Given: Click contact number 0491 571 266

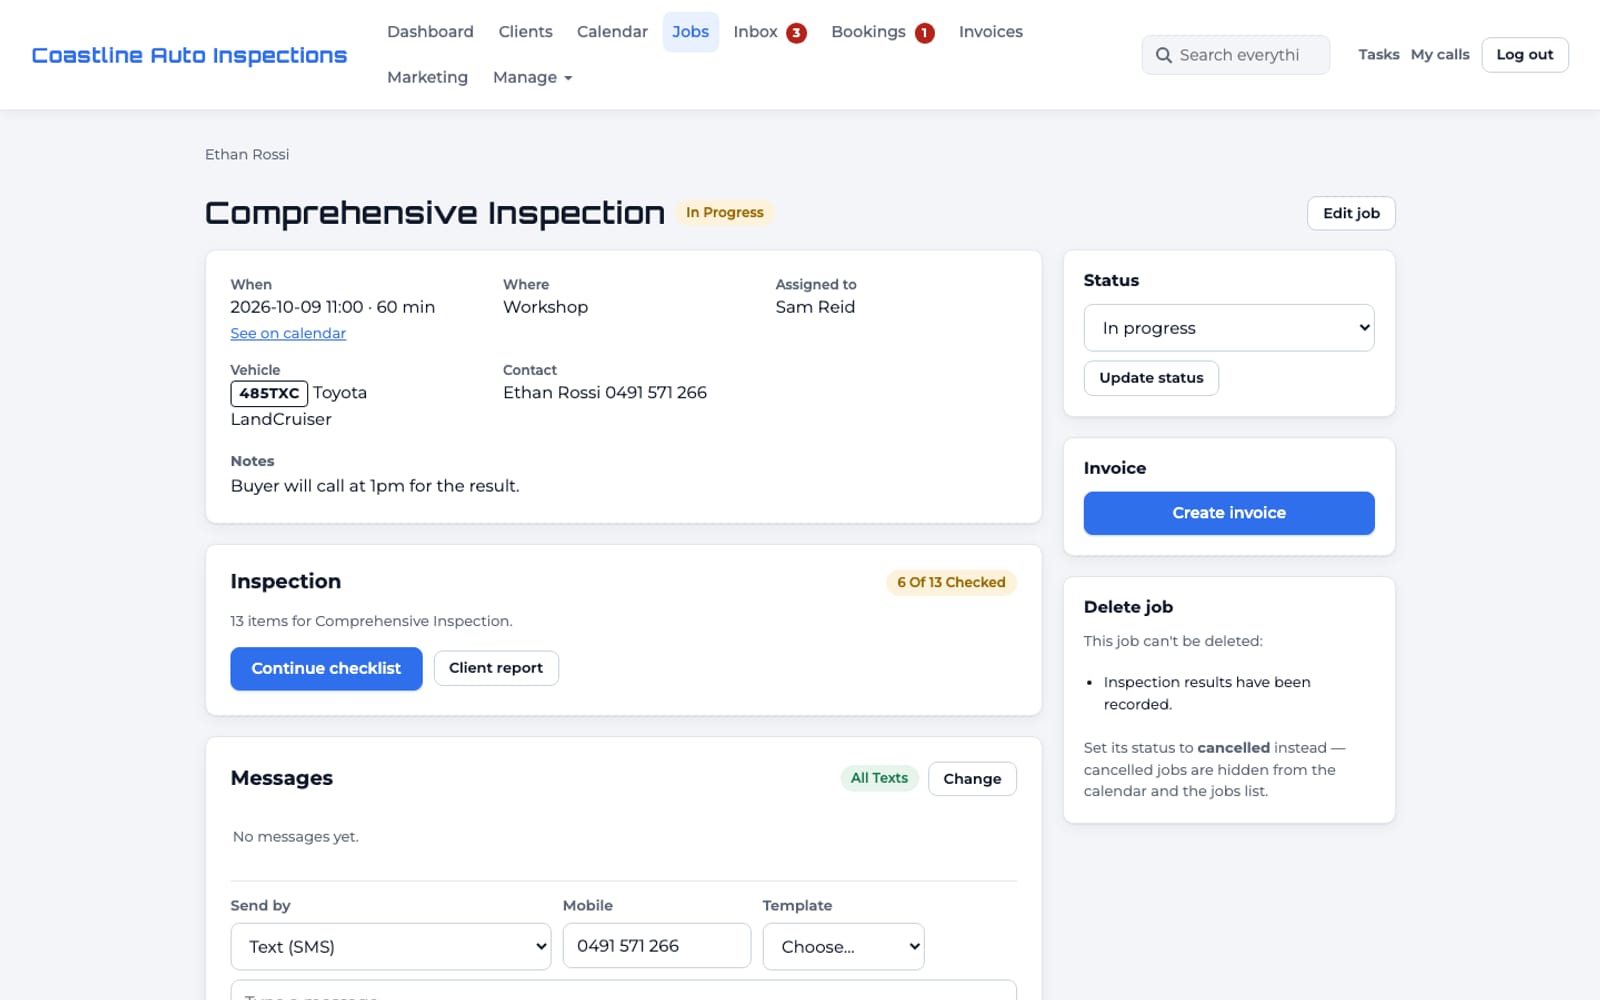Looking at the screenshot, I should (656, 393).
